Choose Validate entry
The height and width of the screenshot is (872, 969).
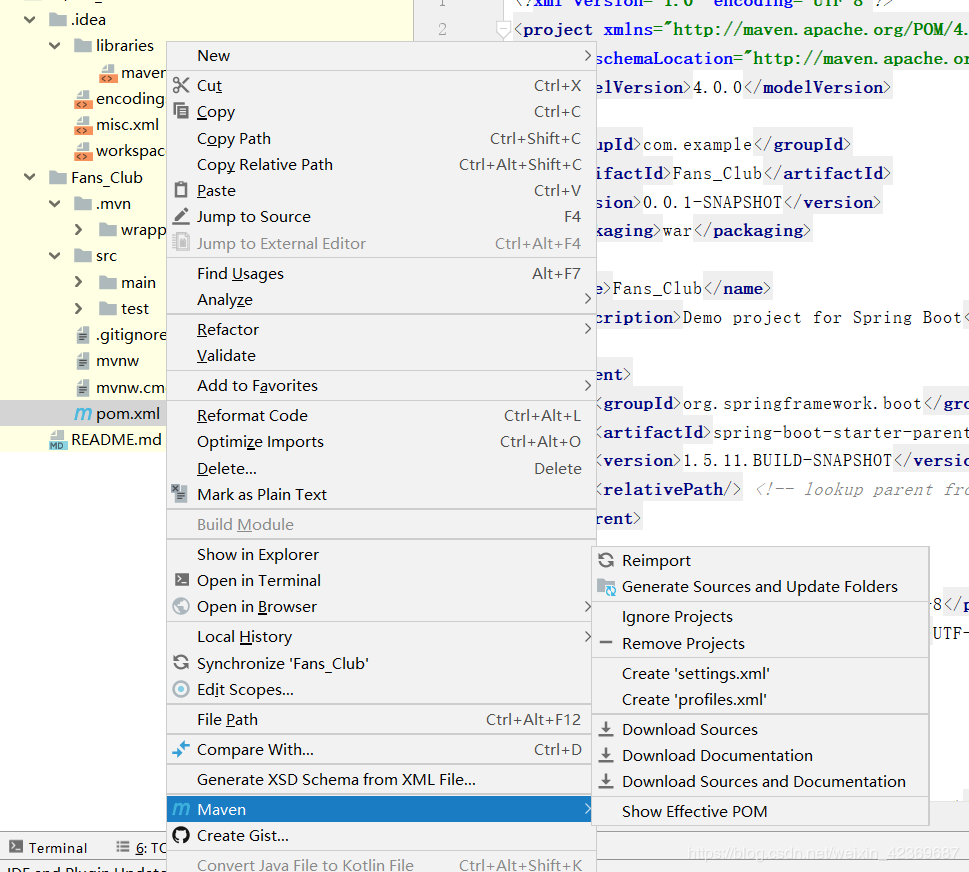point(381,355)
